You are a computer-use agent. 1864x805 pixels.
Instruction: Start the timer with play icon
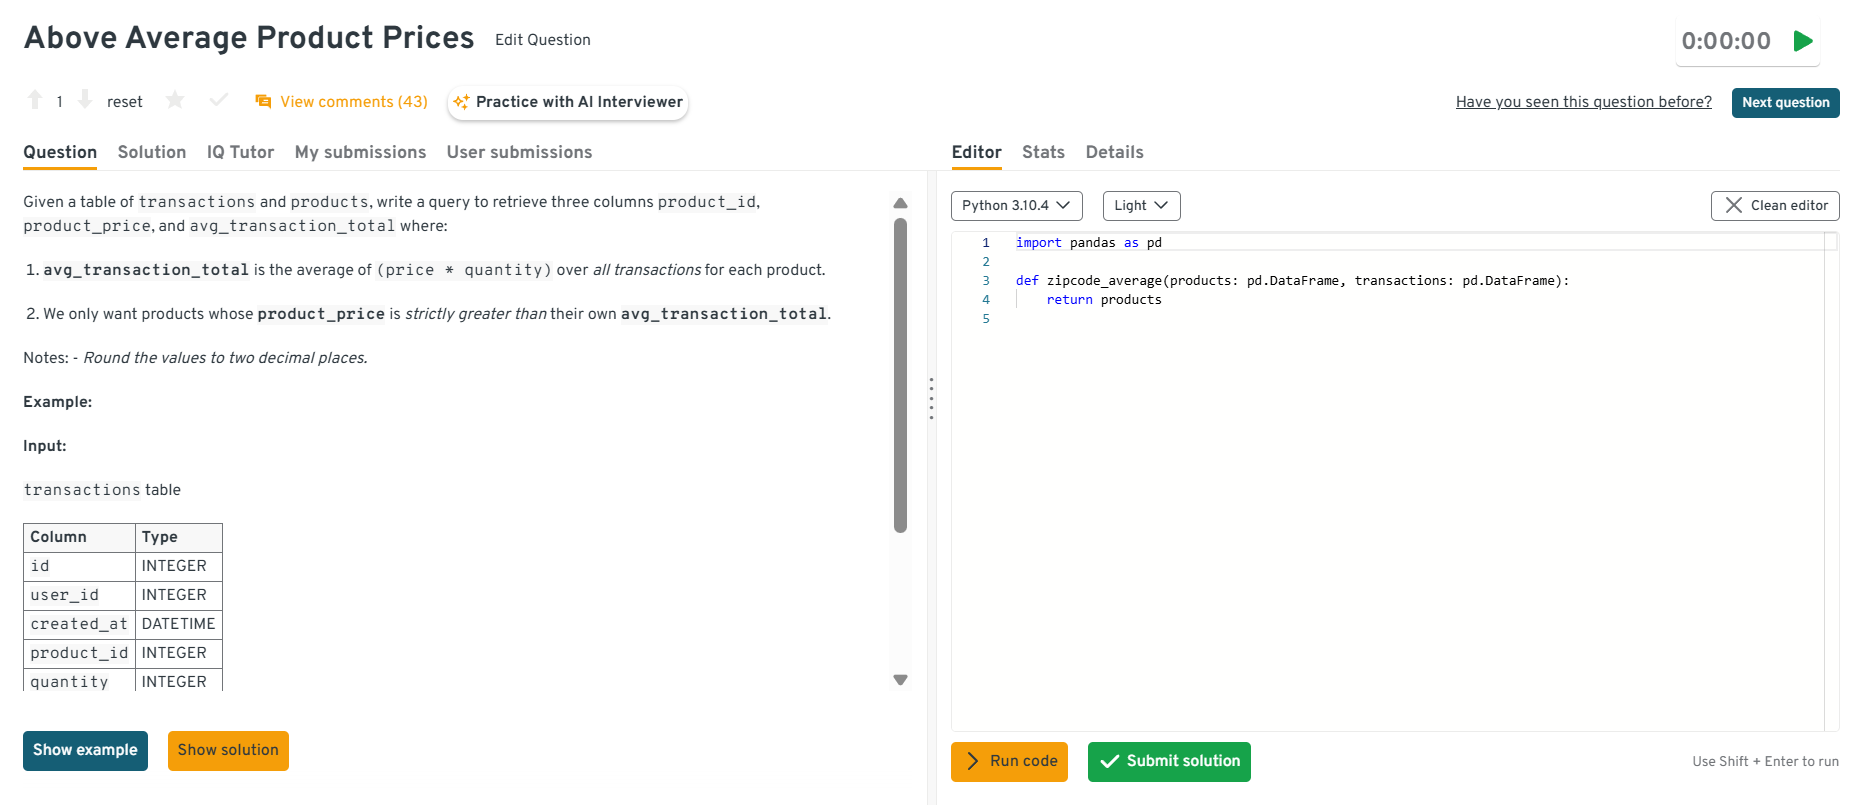(x=1803, y=41)
